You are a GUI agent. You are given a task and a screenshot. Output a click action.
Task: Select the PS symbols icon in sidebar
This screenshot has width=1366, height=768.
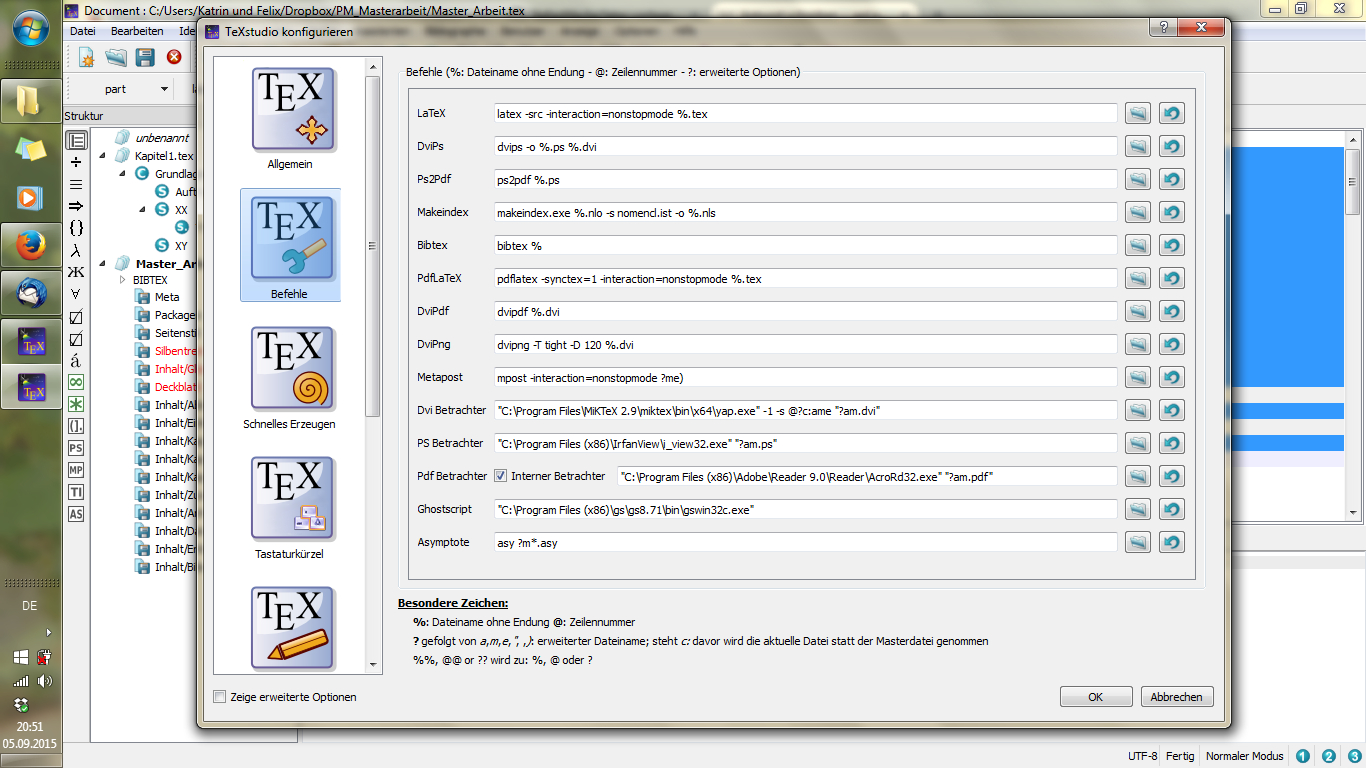pyautogui.click(x=75, y=448)
